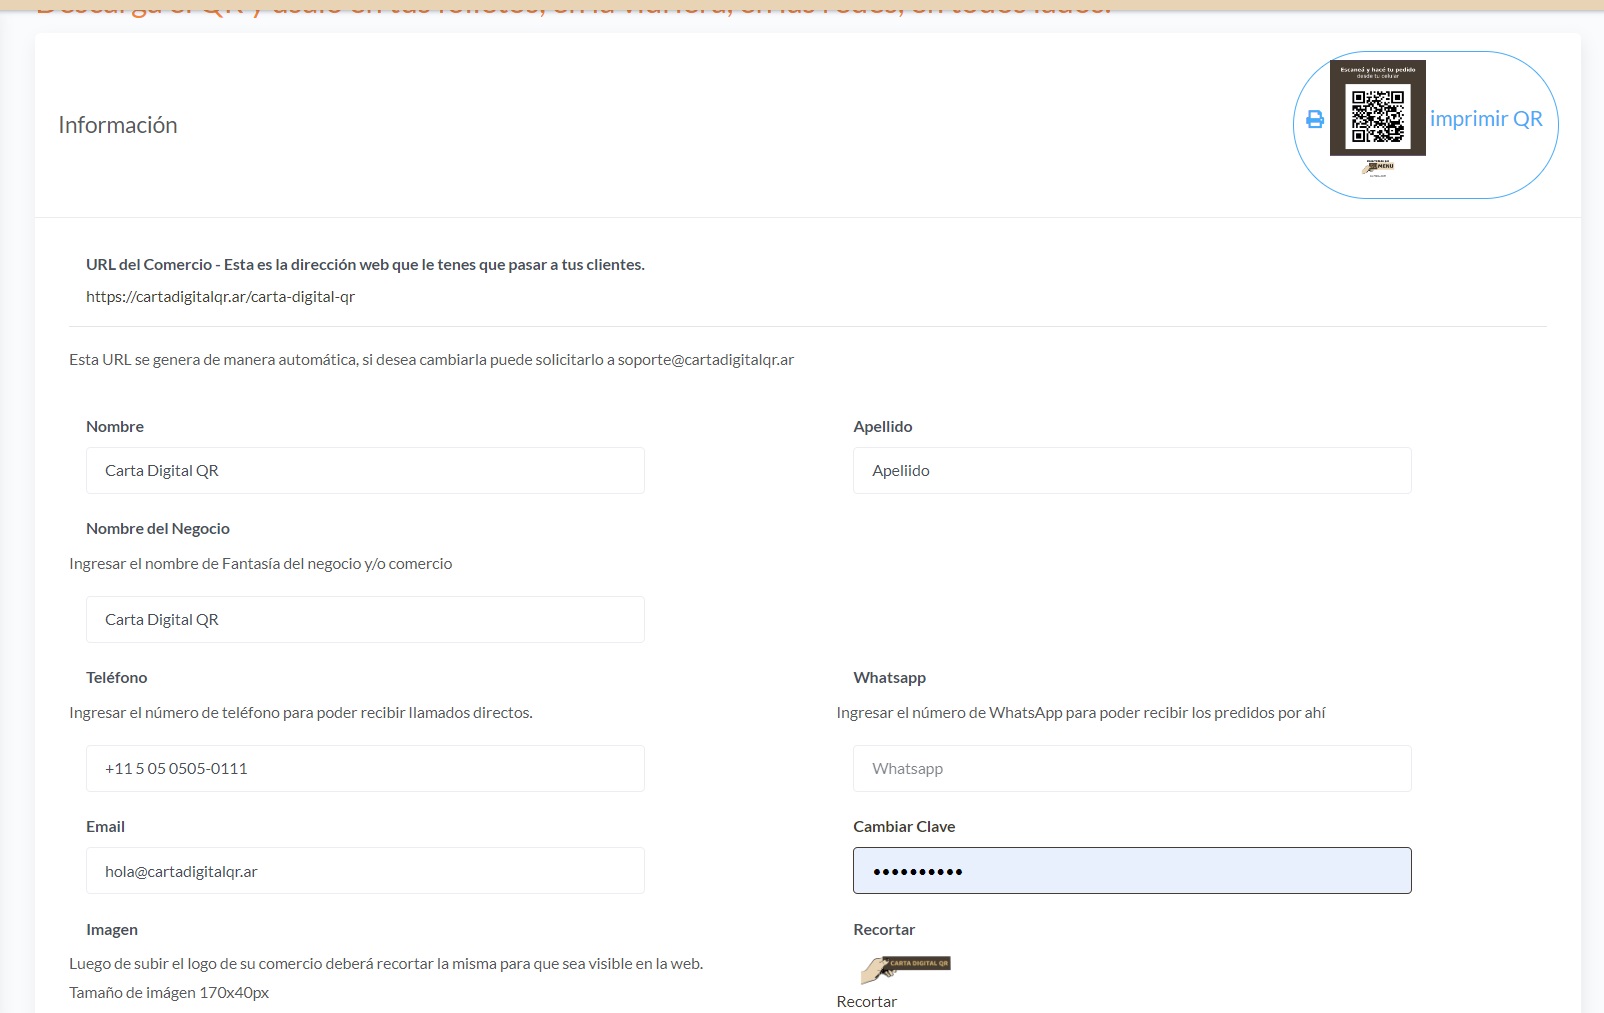The width and height of the screenshot is (1604, 1013).
Task: Click the "imprimir QR" link
Action: pyautogui.click(x=1485, y=119)
